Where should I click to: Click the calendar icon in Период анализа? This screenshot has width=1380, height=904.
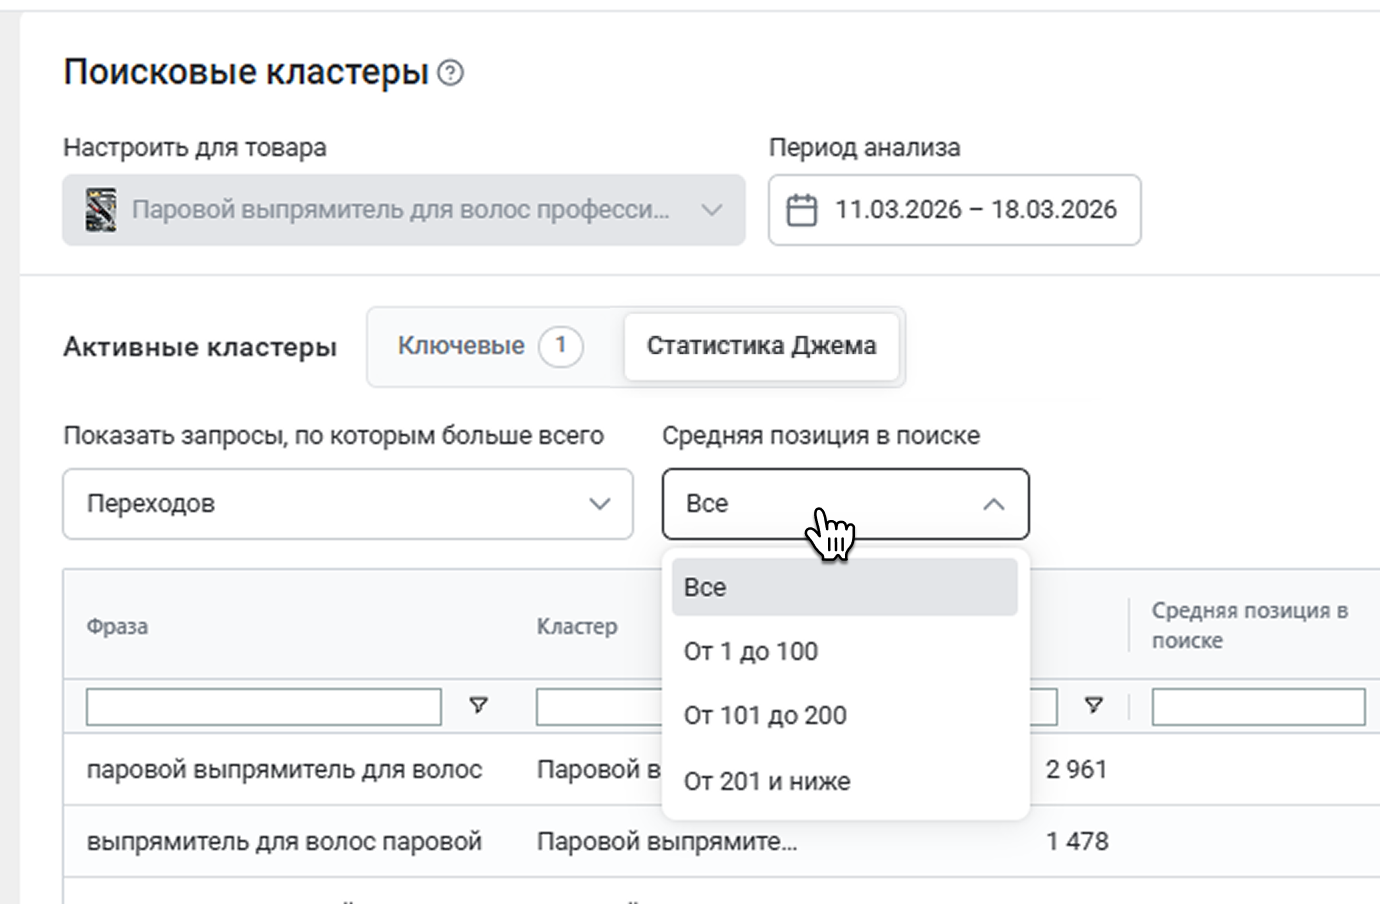[801, 210]
